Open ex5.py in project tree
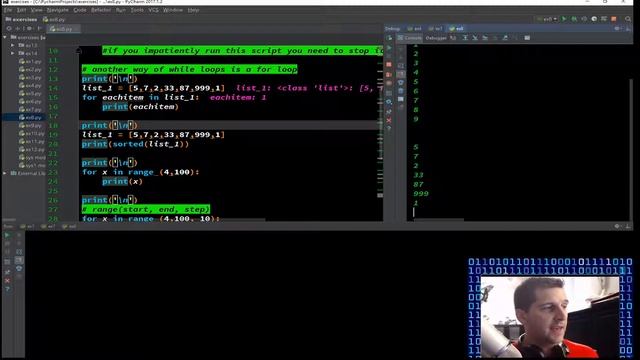 (30, 93)
